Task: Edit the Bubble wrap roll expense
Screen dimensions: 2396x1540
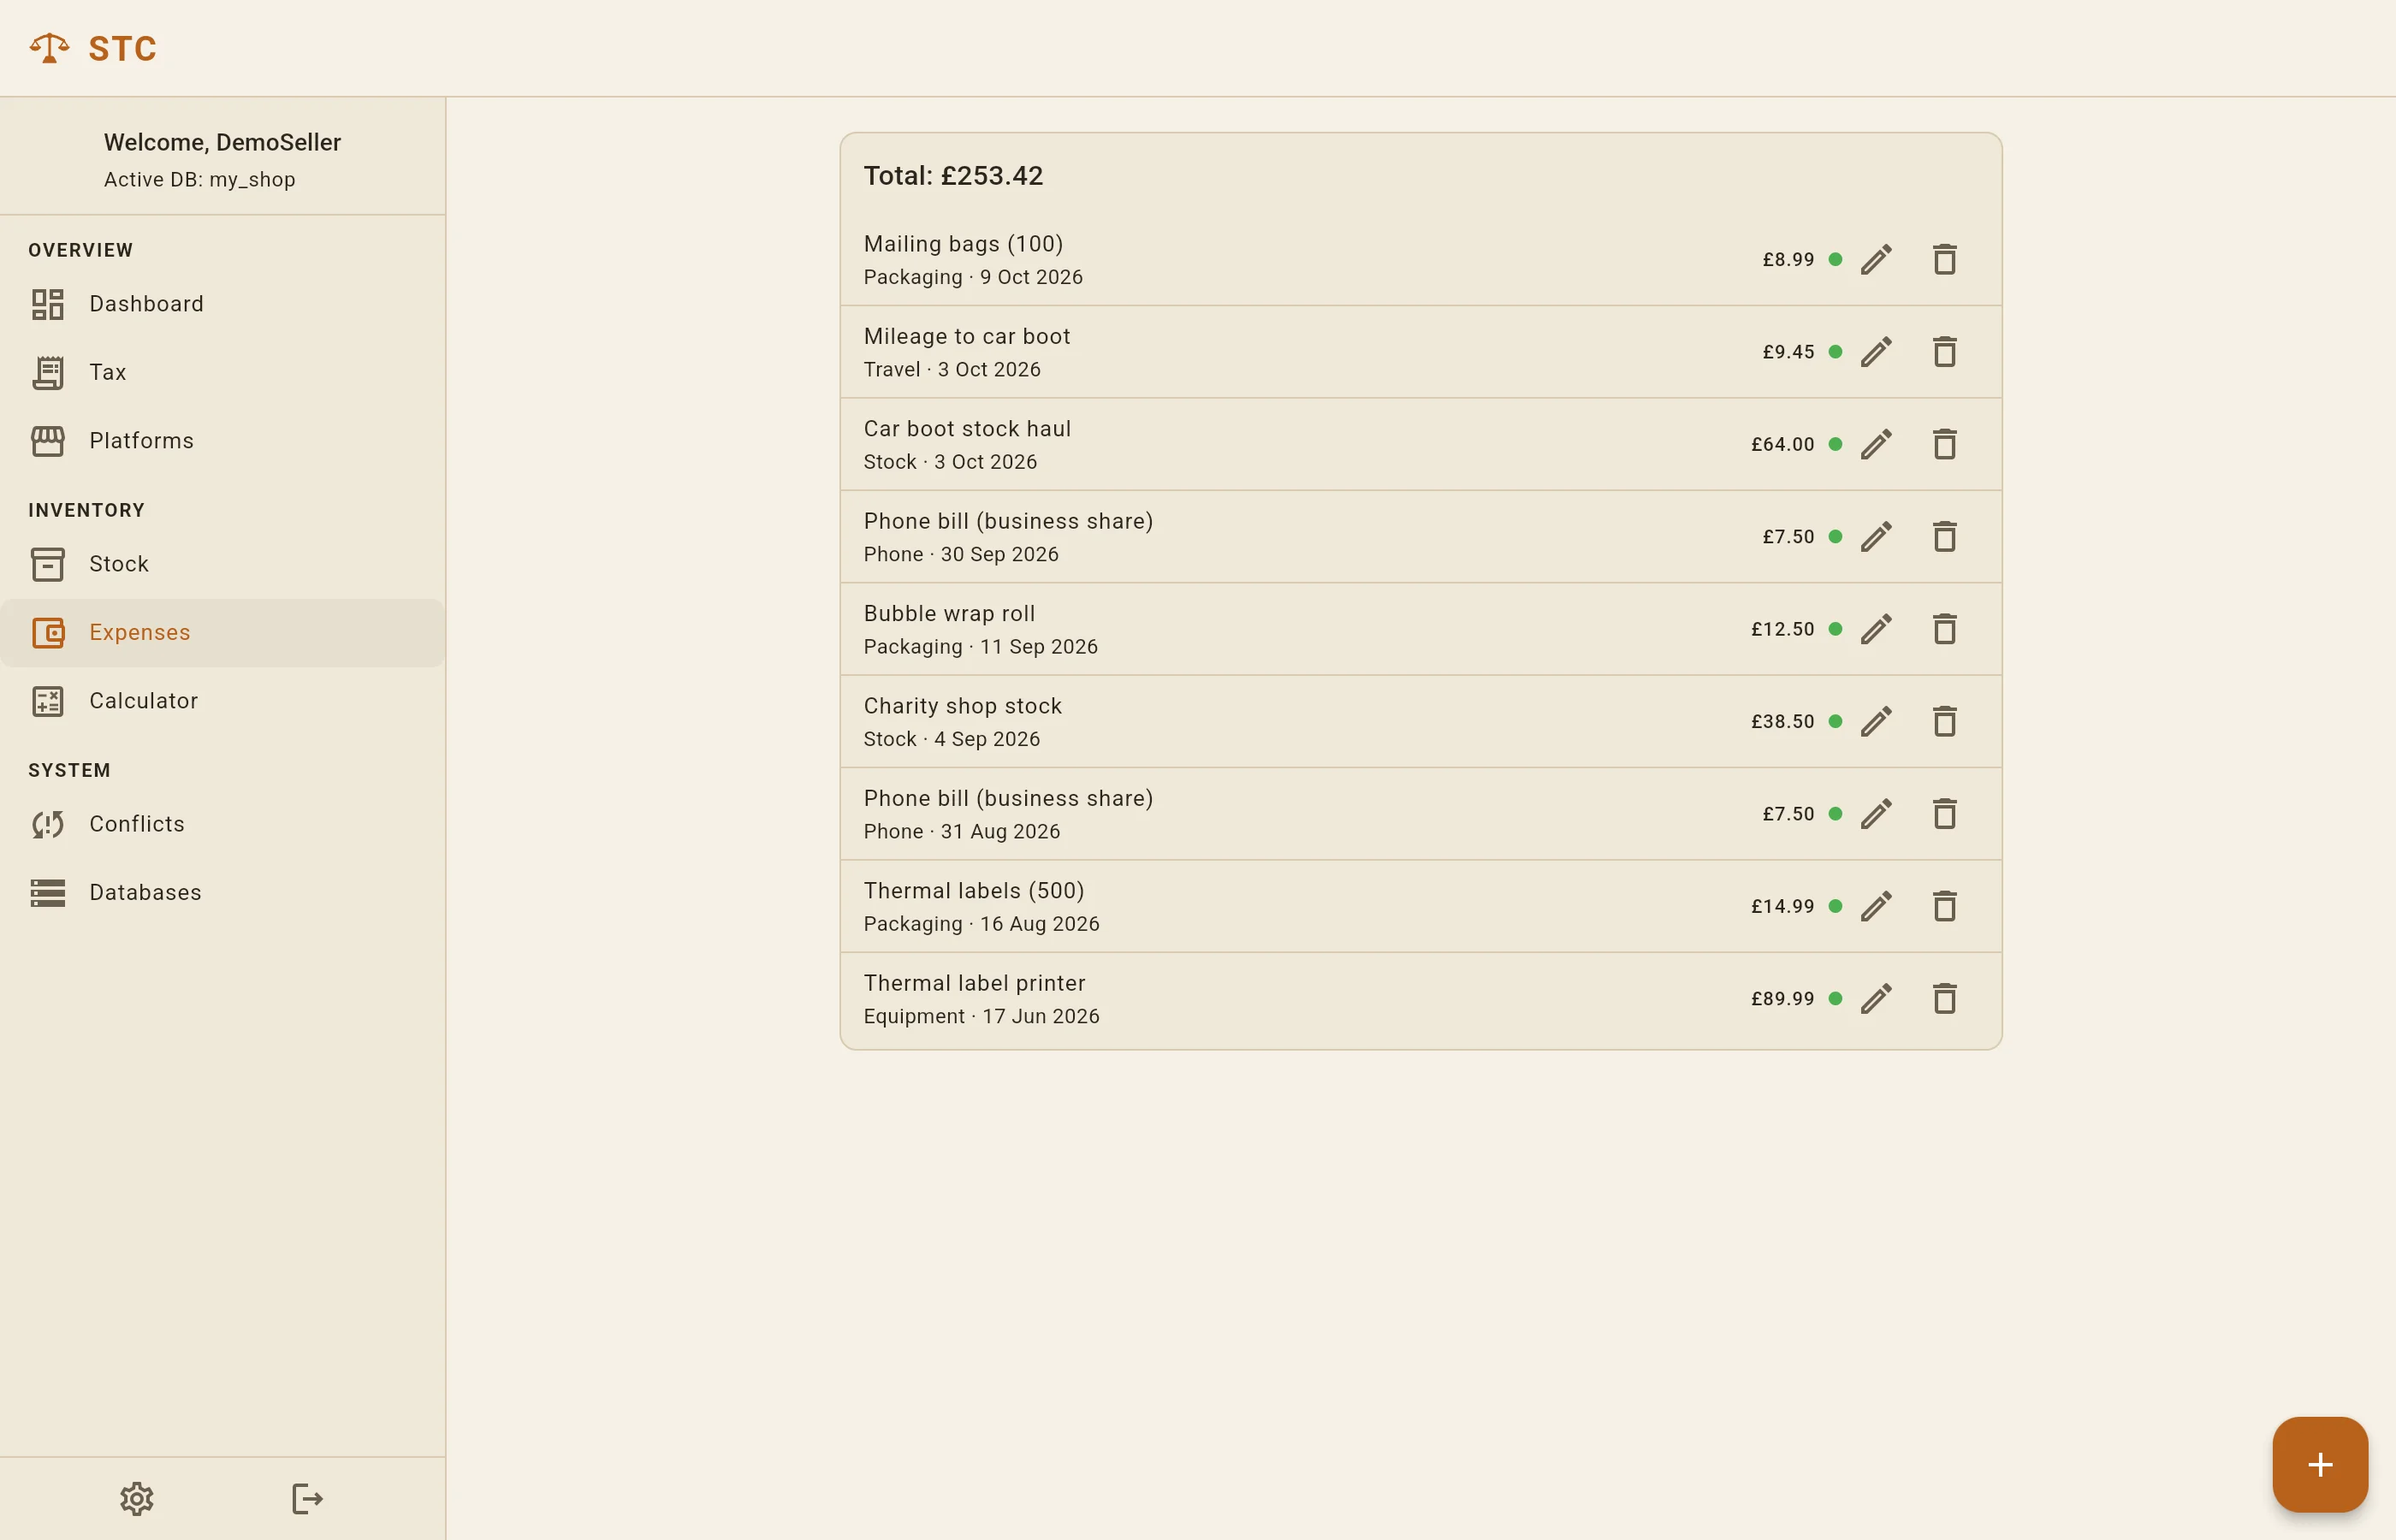Action: tap(1876, 629)
